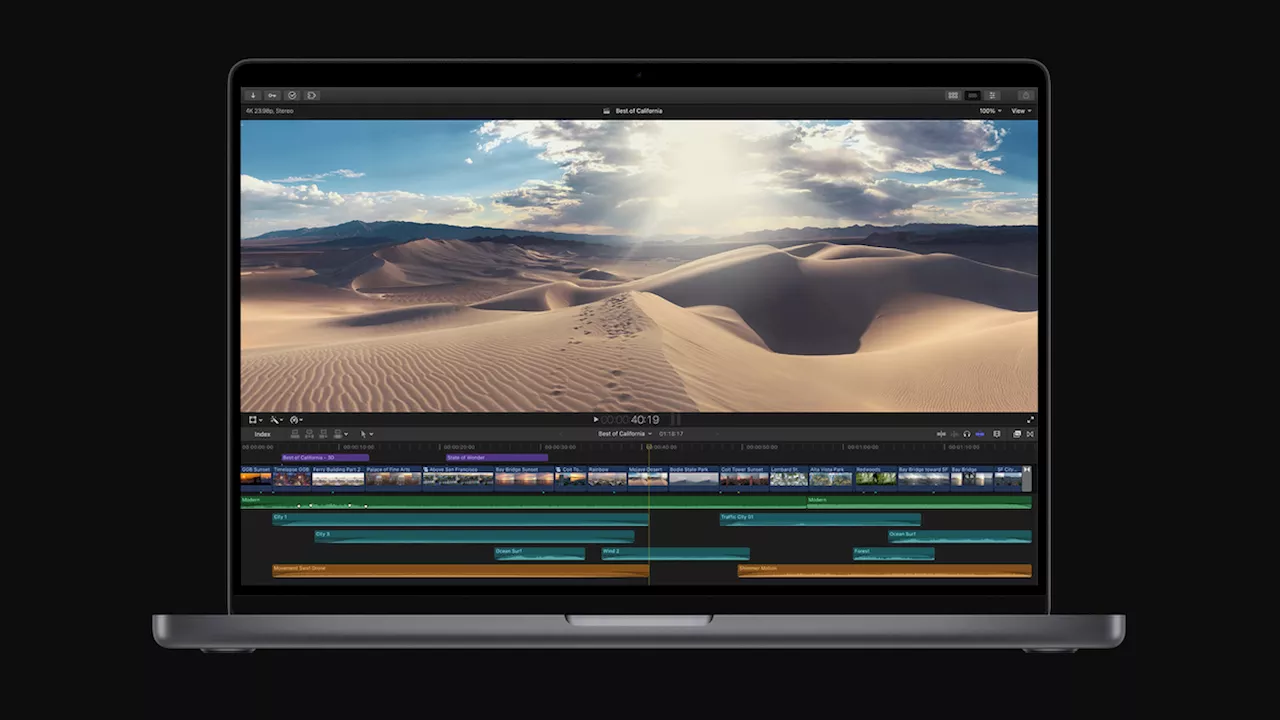Open the timeline Index panel
This screenshot has width=1280, height=720.
[x=262, y=434]
